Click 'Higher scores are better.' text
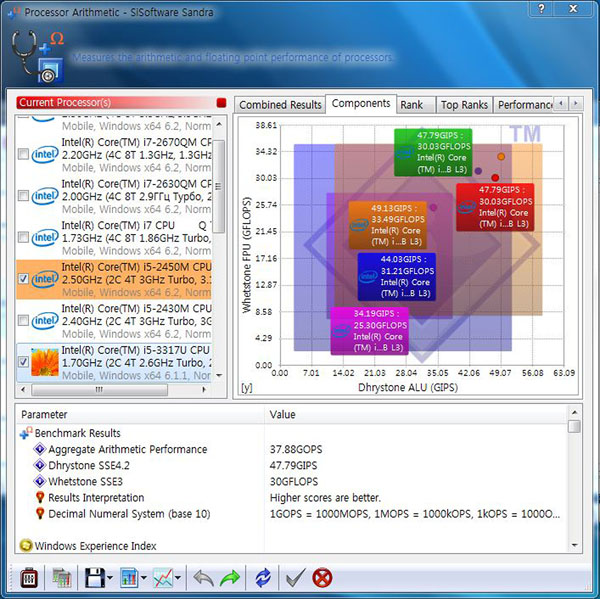The height and width of the screenshot is (599, 600). [x=325, y=497]
